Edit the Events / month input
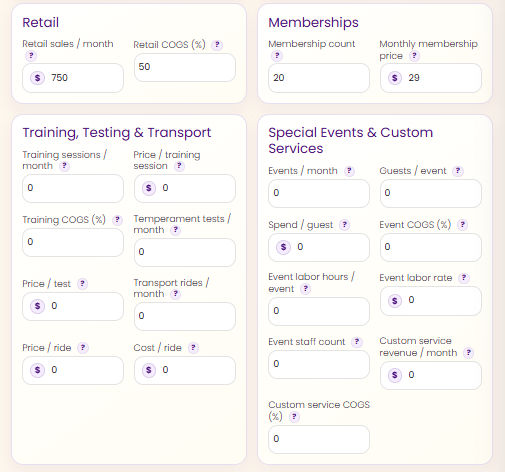 (319, 193)
